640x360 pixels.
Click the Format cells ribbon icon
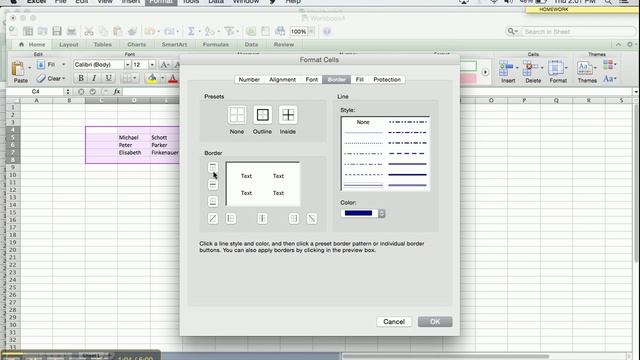556,68
